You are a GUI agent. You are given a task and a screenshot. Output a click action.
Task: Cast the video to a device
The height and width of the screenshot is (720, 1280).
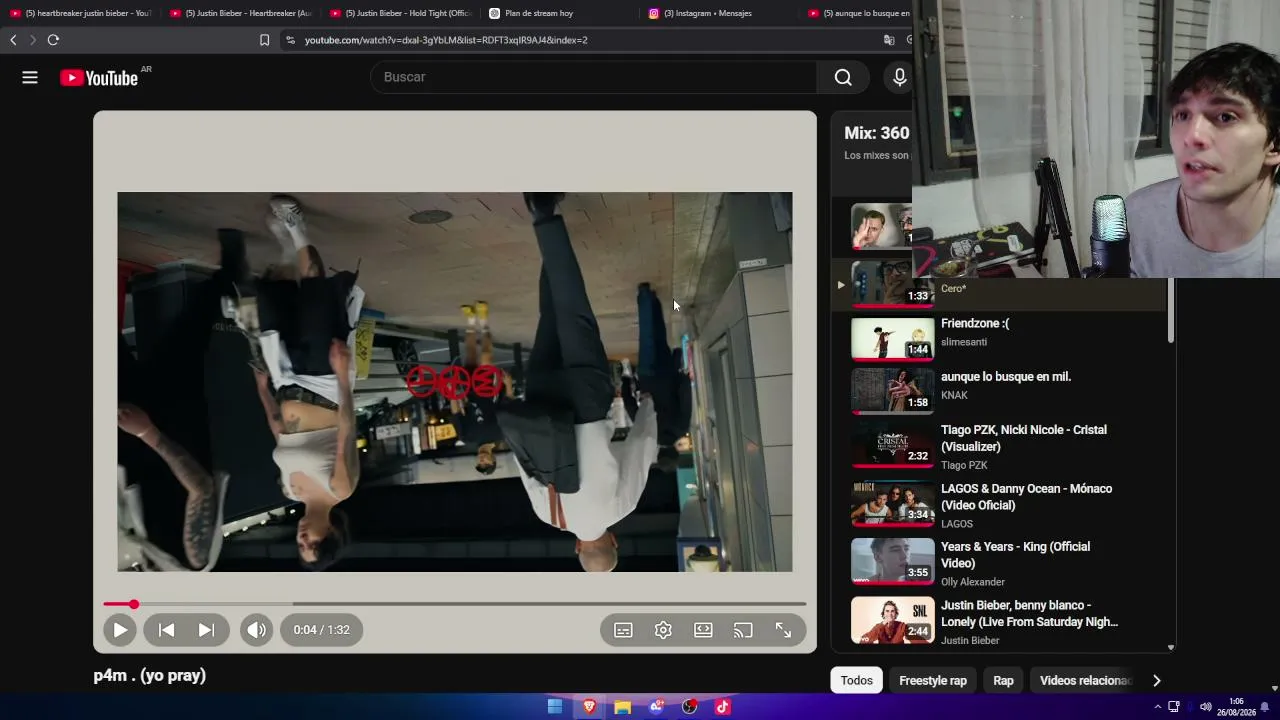(x=743, y=630)
